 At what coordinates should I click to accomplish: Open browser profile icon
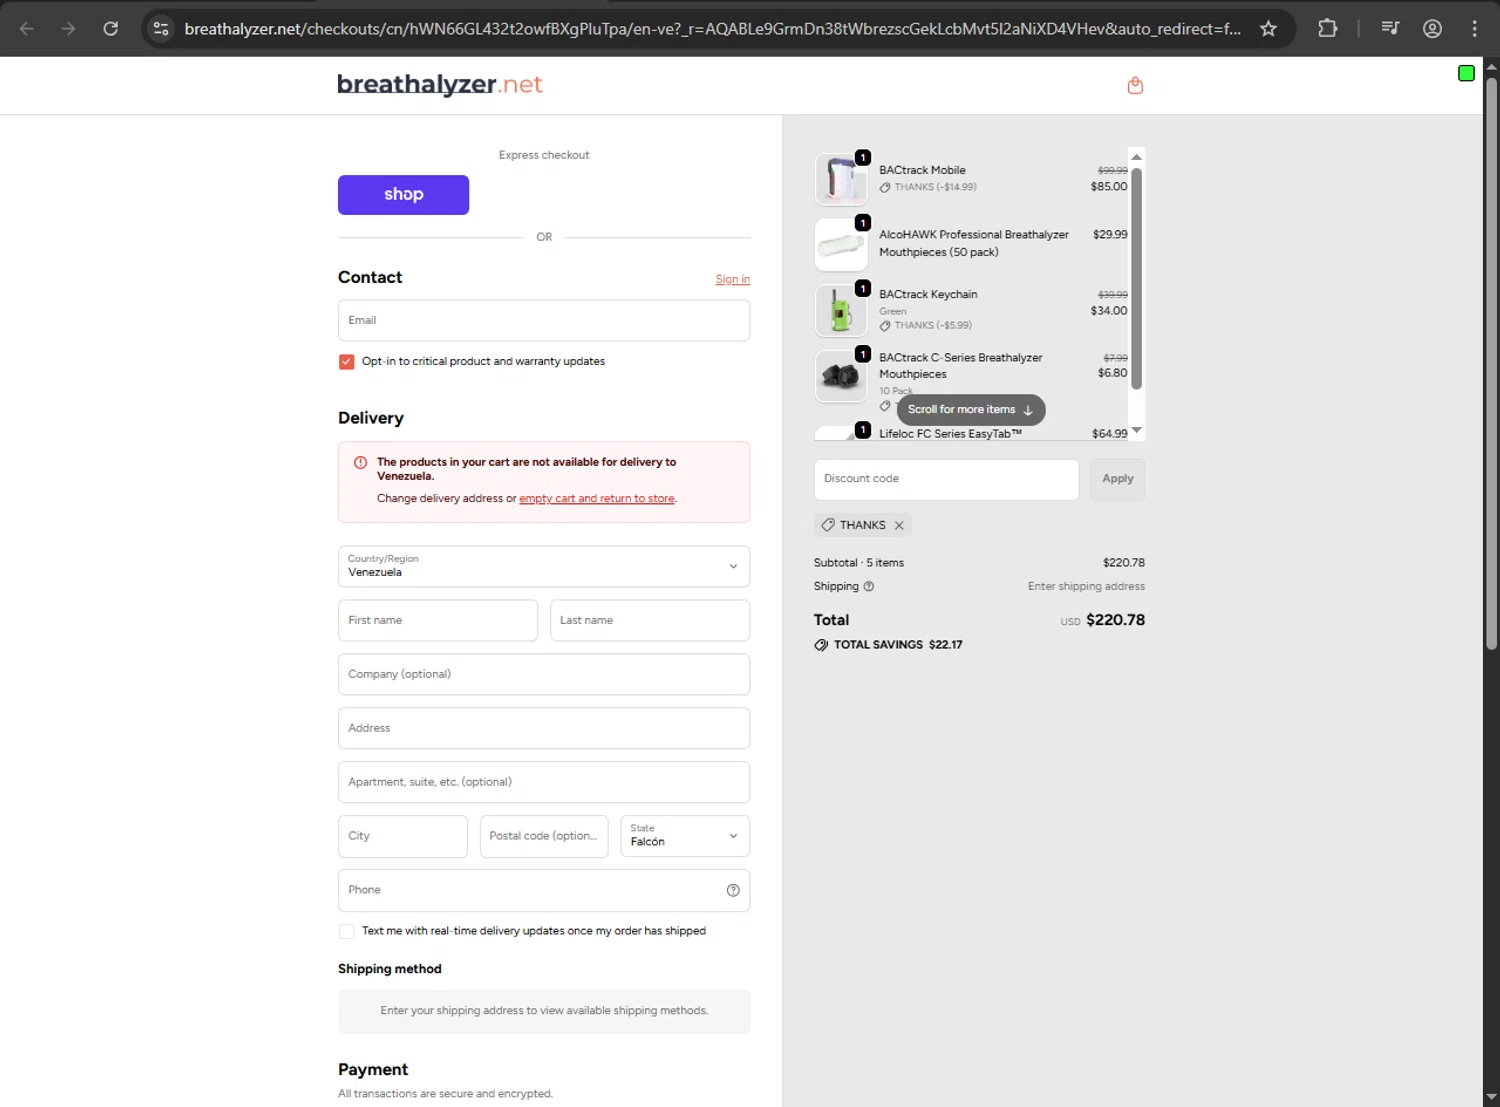1432,29
